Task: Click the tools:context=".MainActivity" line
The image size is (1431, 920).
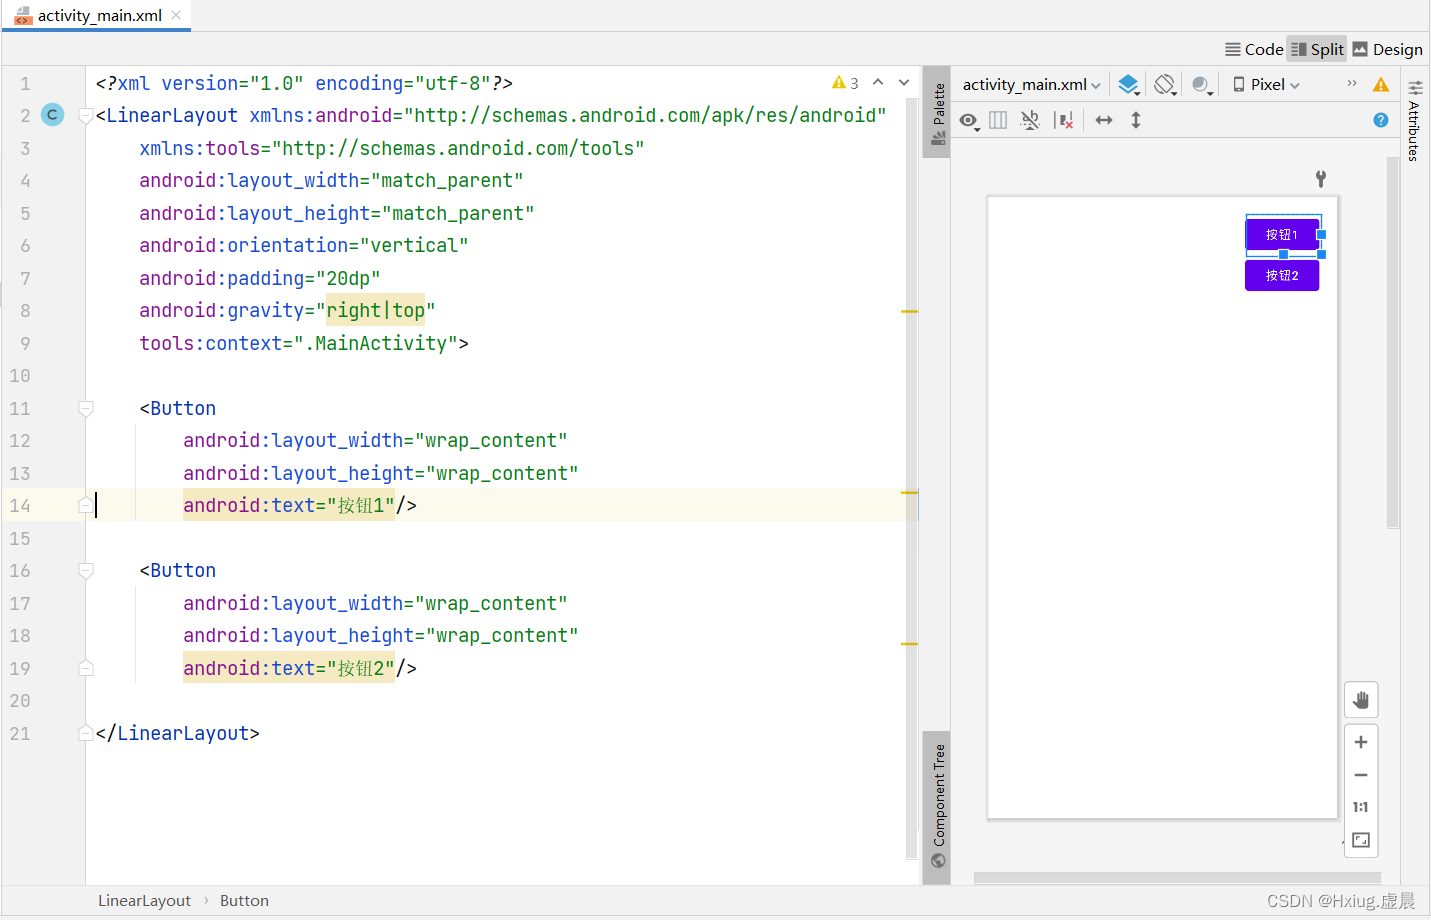Action: point(304,343)
